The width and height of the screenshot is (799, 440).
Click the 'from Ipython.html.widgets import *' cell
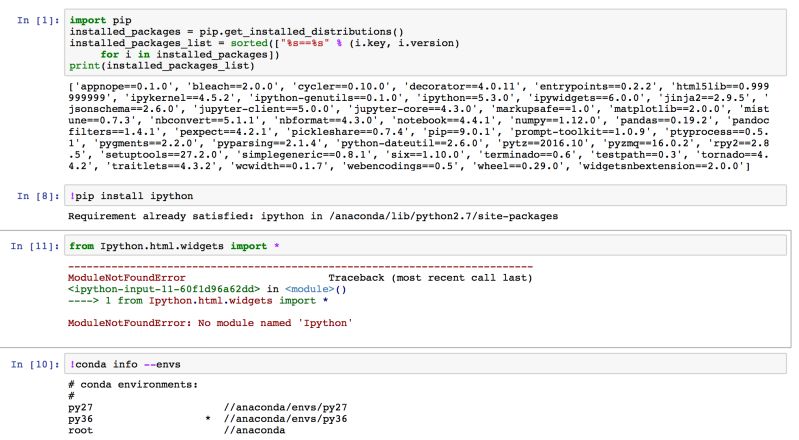[425, 246]
